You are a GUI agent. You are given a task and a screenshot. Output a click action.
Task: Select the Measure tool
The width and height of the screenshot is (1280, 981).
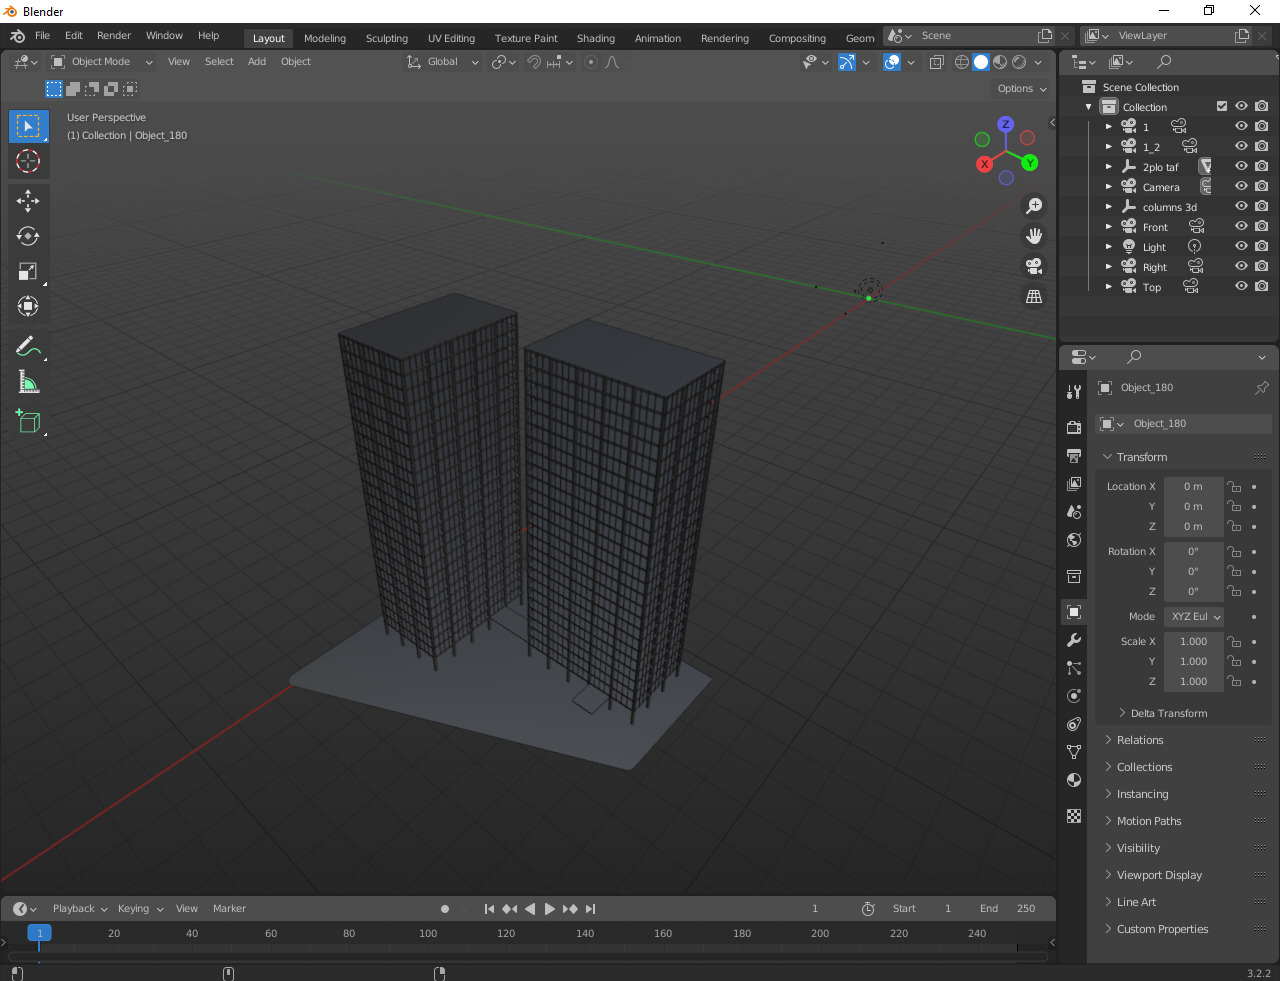(28, 382)
